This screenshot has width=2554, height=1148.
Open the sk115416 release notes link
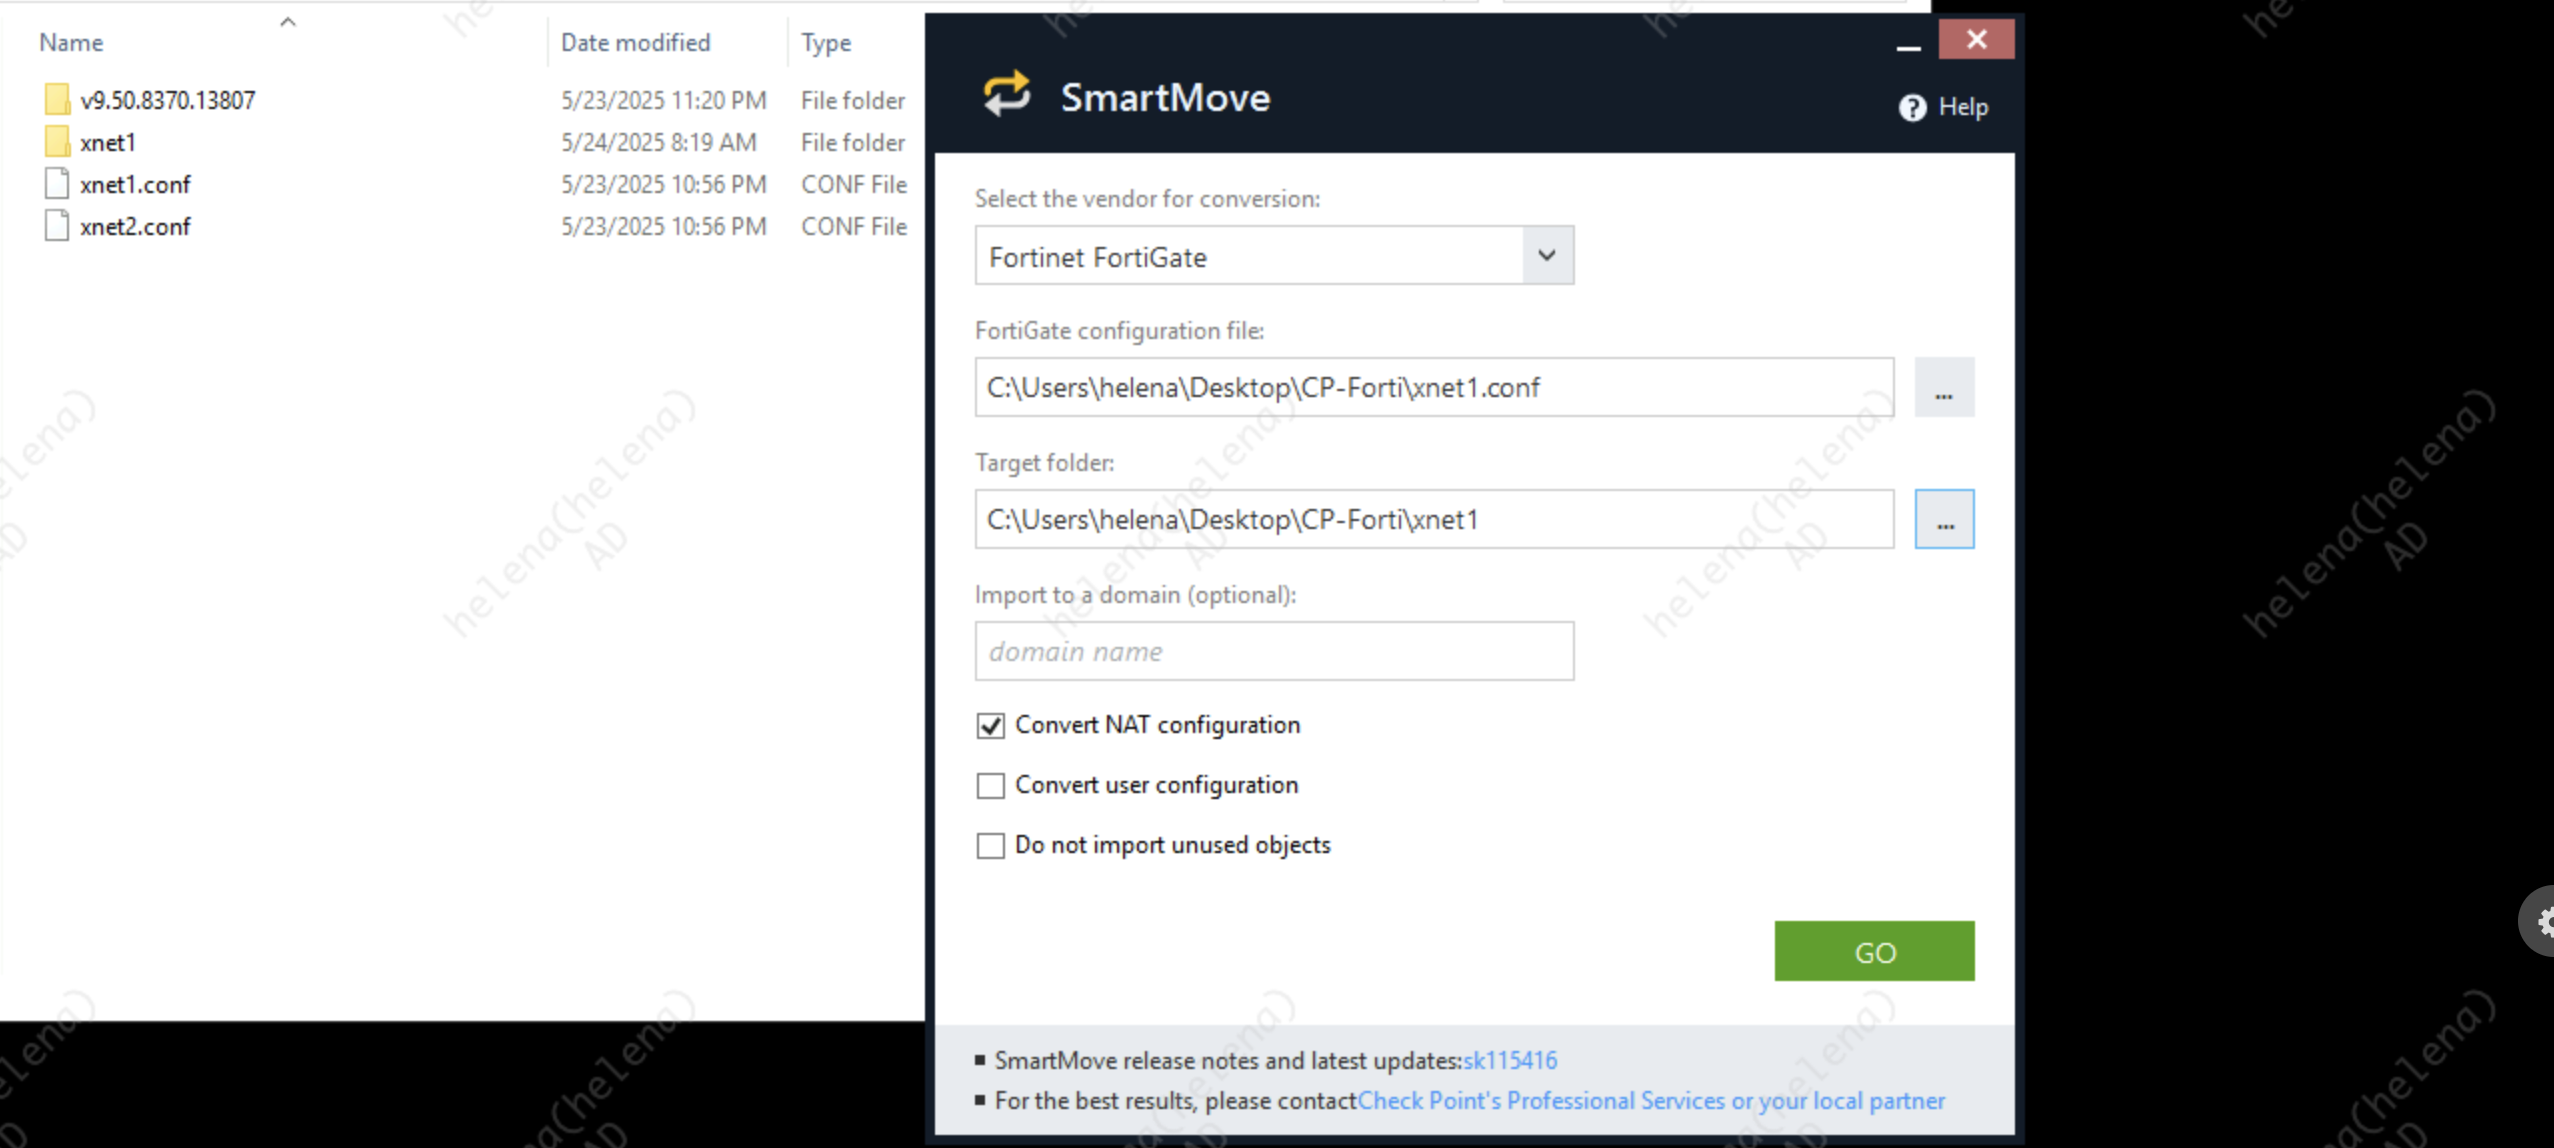(x=1509, y=1060)
